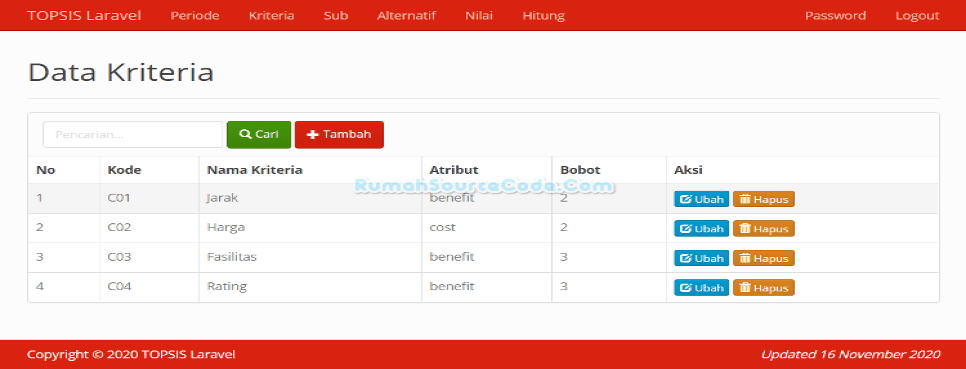Select the C03 code cell
The height and width of the screenshot is (369, 966).
(149, 257)
